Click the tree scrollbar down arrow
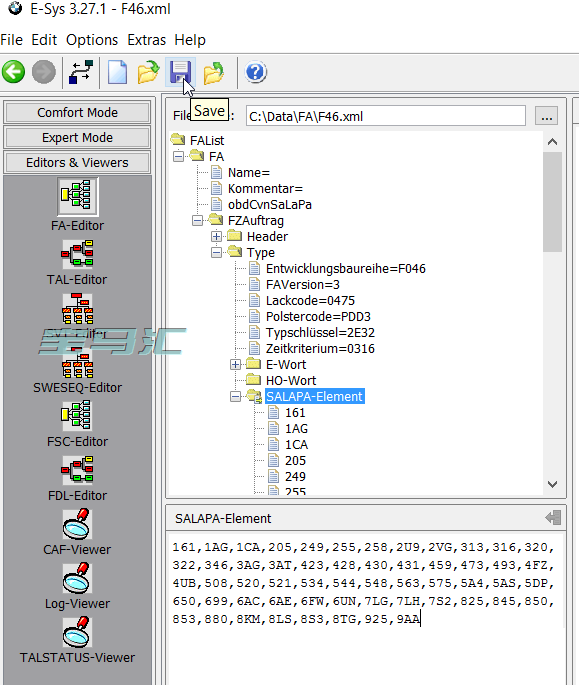 coord(552,484)
